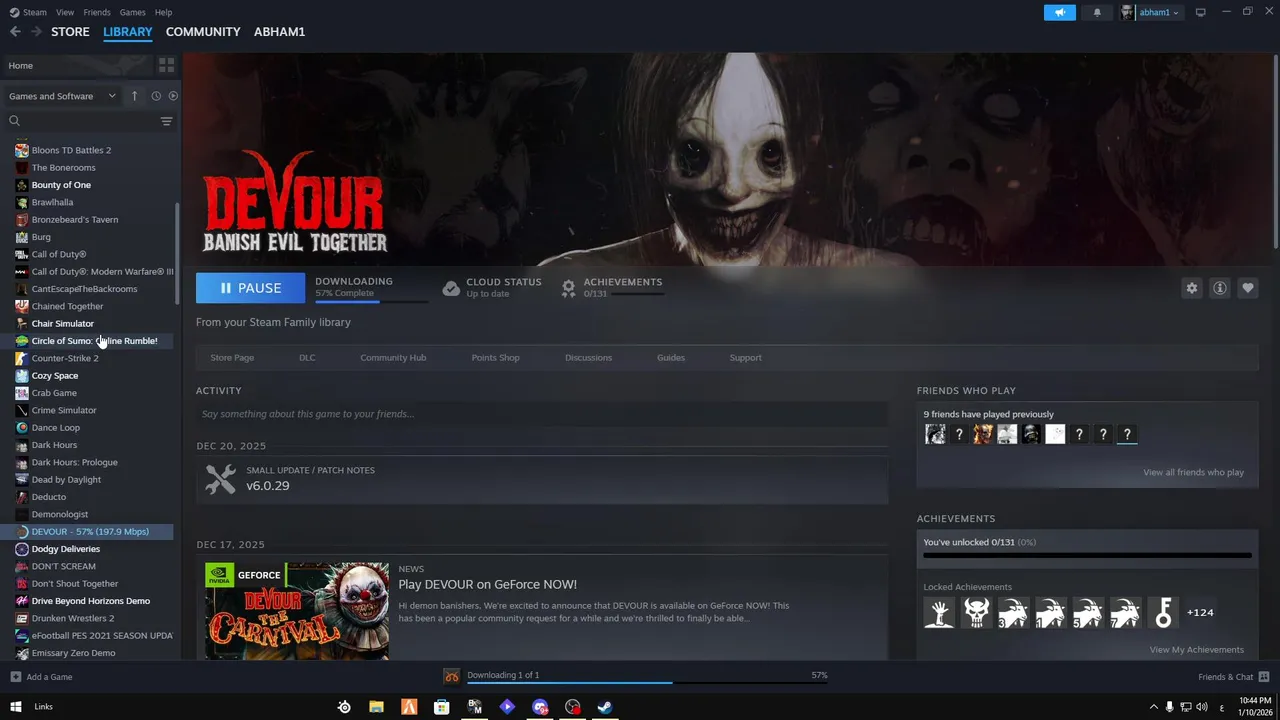Open the Windows Start button

pyautogui.click(x=15, y=707)
